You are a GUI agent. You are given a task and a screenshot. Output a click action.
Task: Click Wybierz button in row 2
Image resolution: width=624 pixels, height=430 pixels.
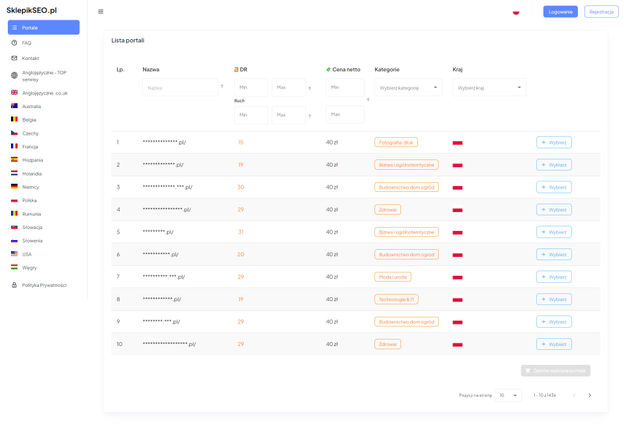(554, 165)
